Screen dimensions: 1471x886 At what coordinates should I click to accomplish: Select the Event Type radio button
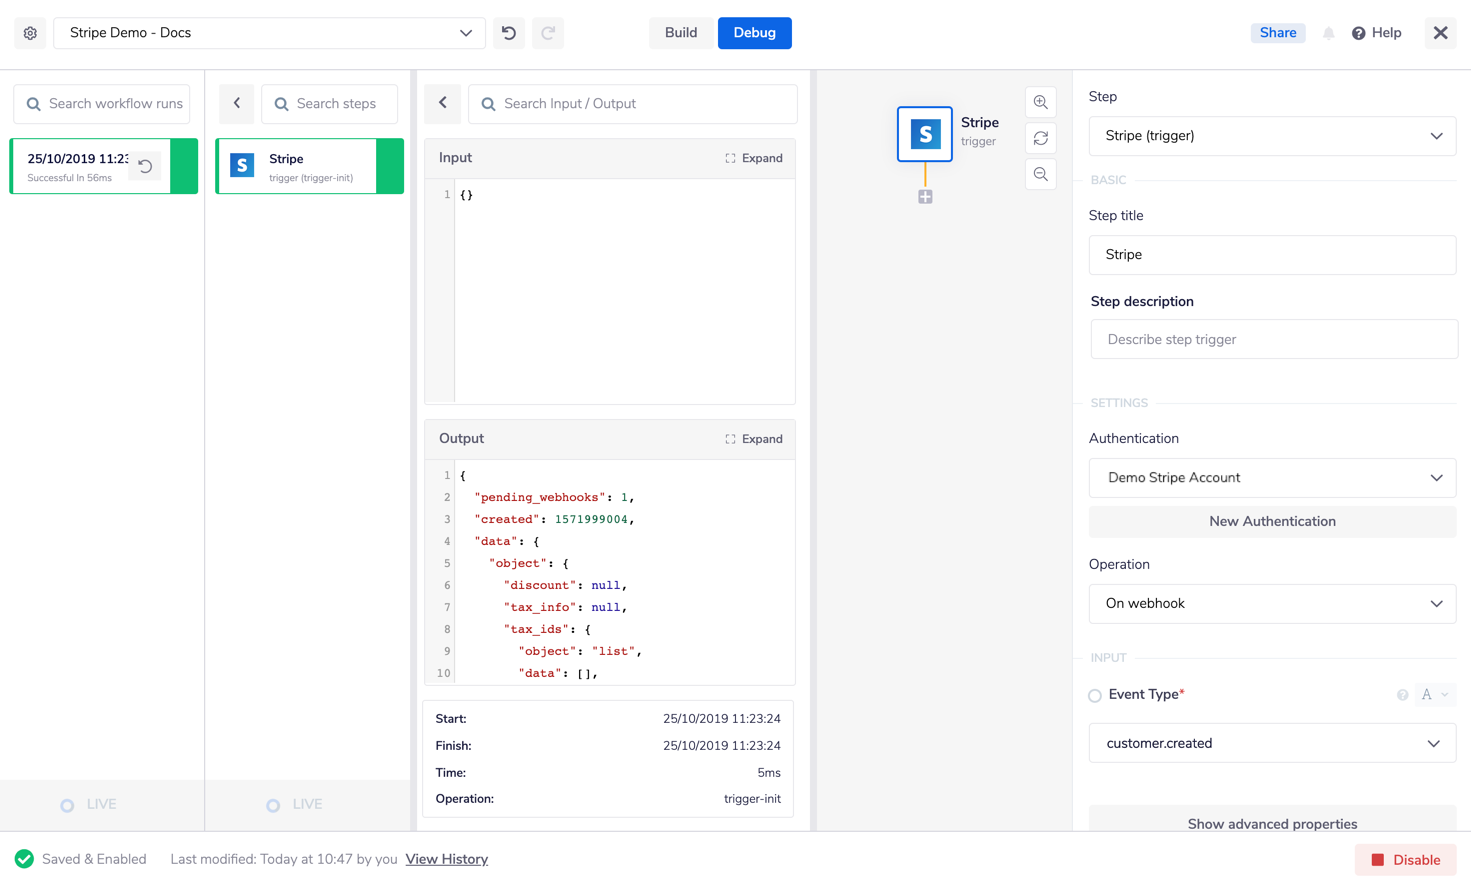pos(1095,696)
